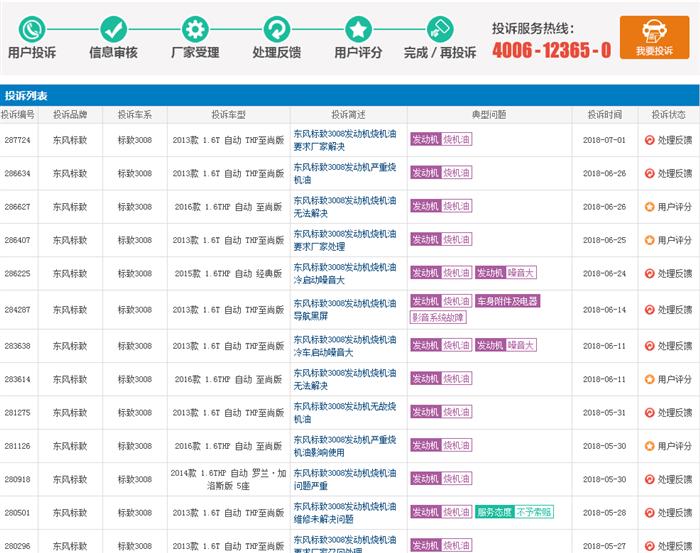The height and width of the screenshot is (553, 700).
Task: Click the orange 我要投诉 button
Action: point(654,37)
